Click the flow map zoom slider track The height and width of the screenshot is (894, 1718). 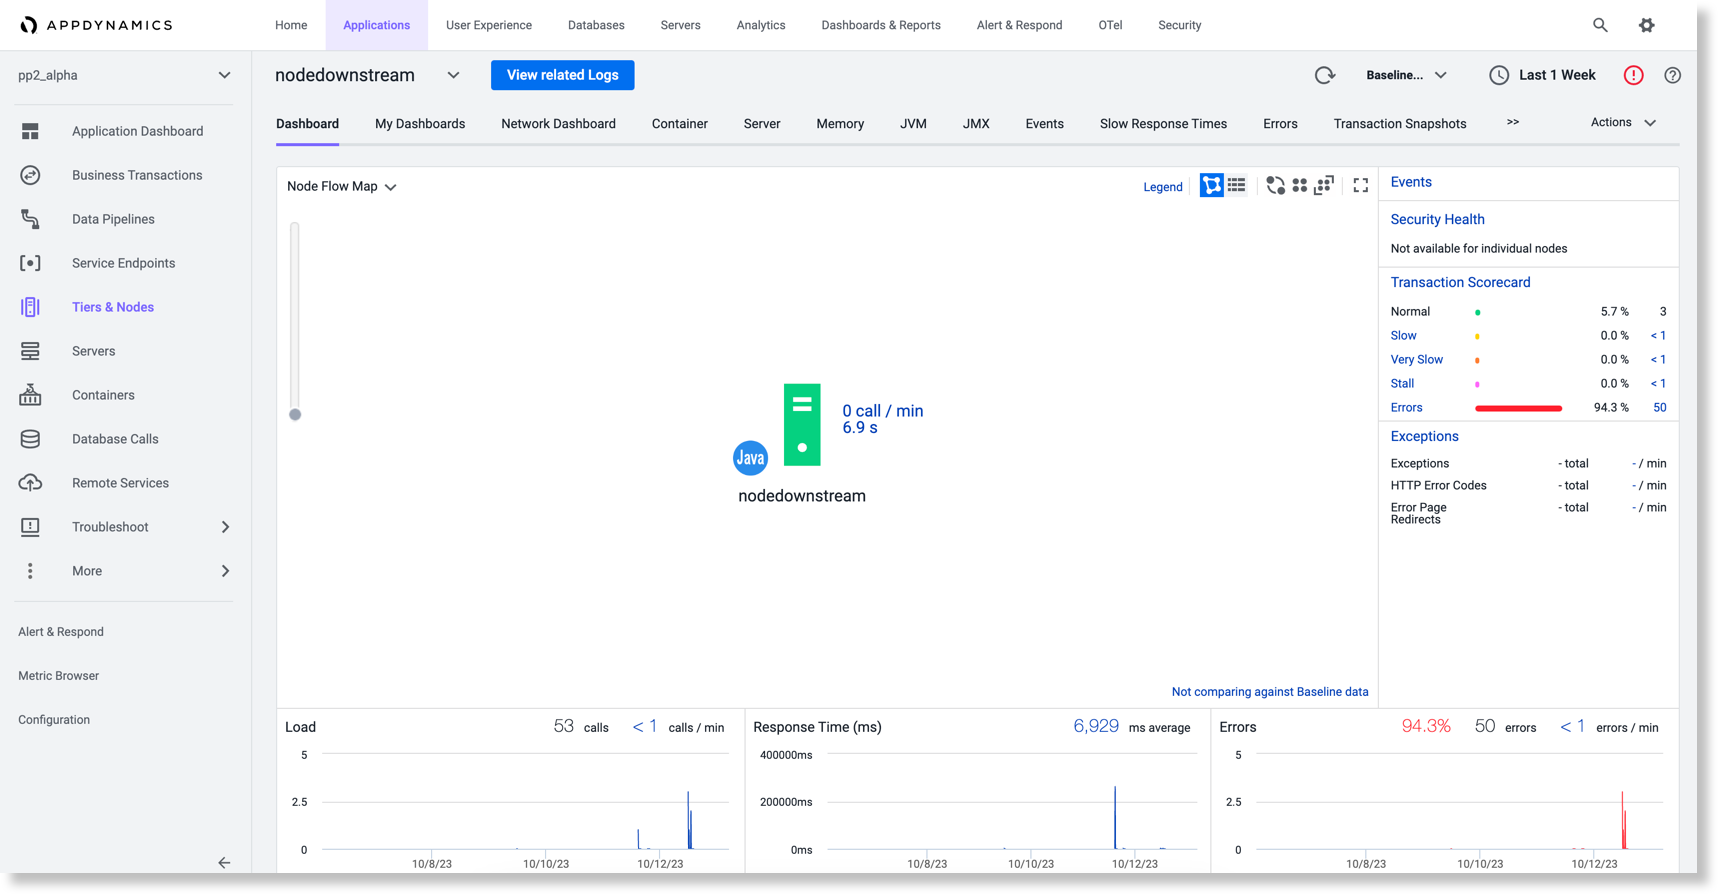[295, 316]
